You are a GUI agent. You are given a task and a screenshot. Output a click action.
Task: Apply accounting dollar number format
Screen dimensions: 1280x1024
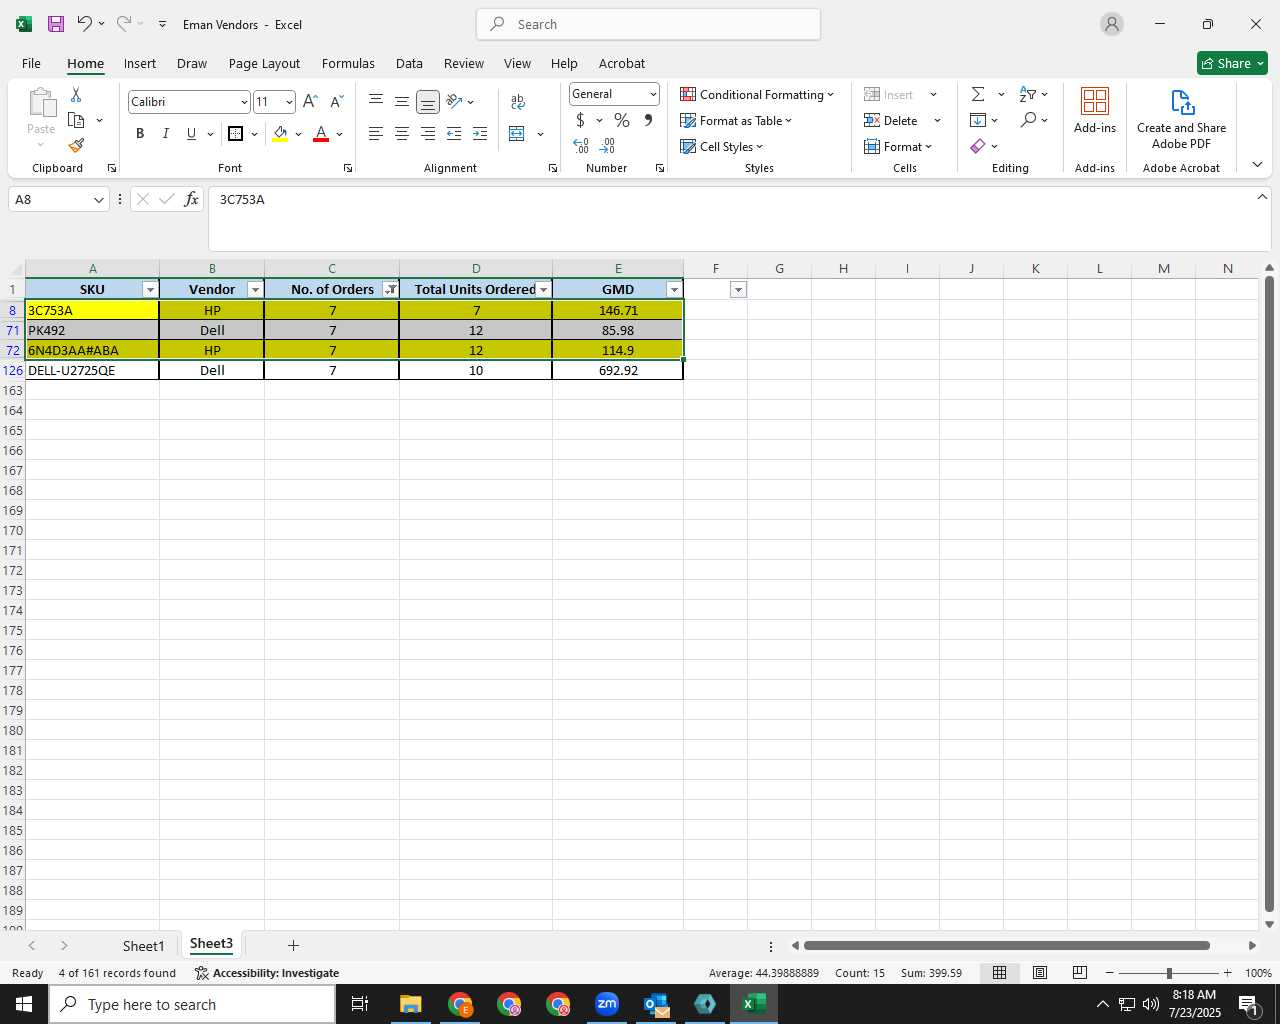pyautogui.click(x=580, y=120)
